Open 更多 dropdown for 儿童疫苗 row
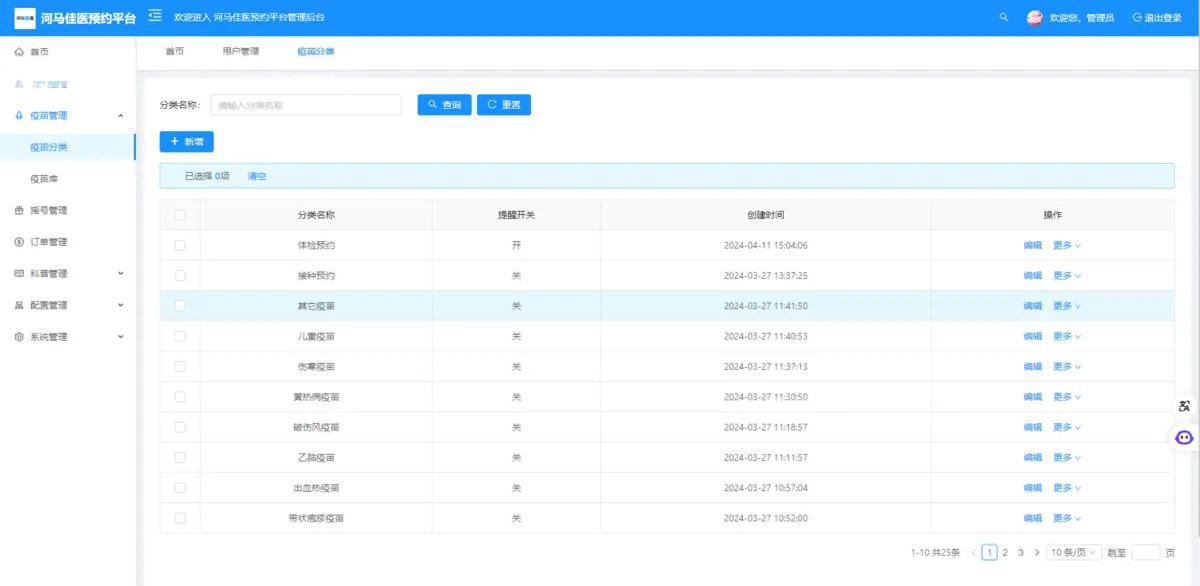The height and width of the screenshot is (586, 1200). pyautogui.click(x=1067, y=336)
